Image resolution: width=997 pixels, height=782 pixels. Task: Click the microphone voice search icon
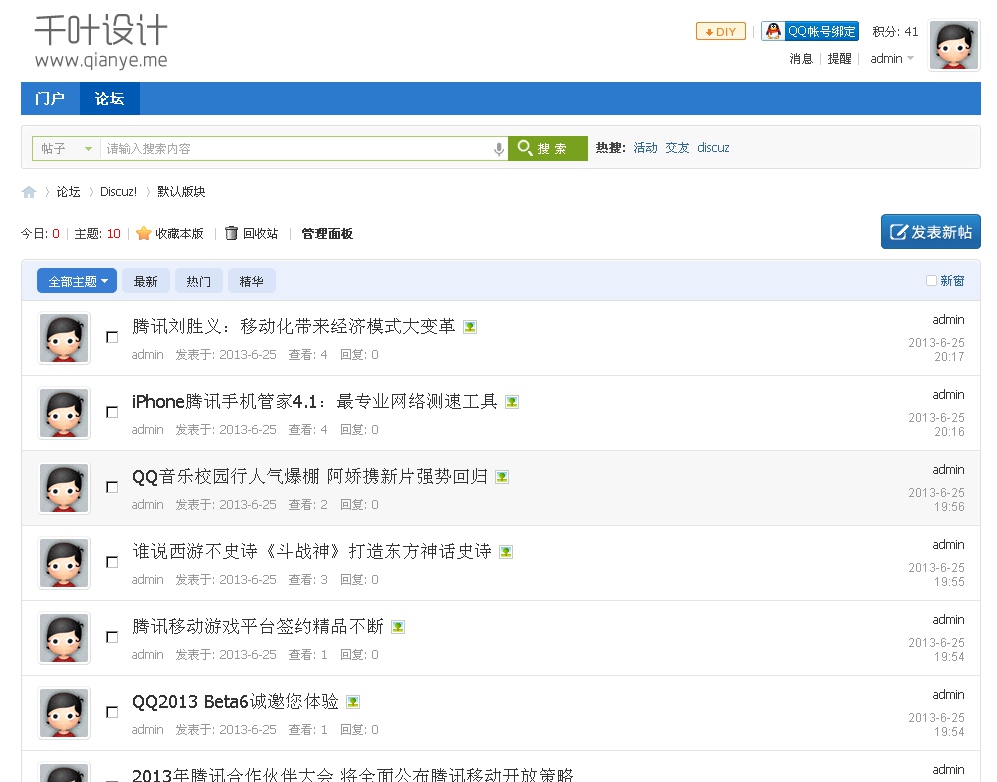click(498, 149)
